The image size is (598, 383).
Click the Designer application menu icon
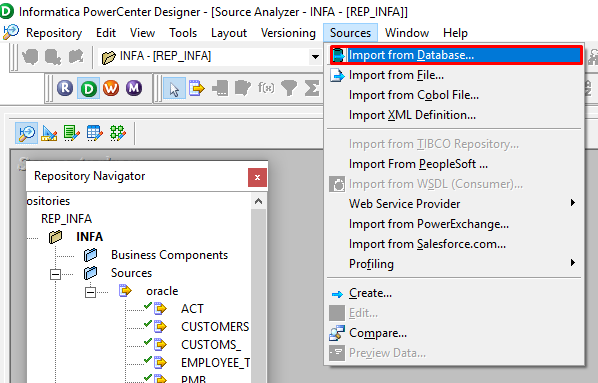tap(11, 32)
